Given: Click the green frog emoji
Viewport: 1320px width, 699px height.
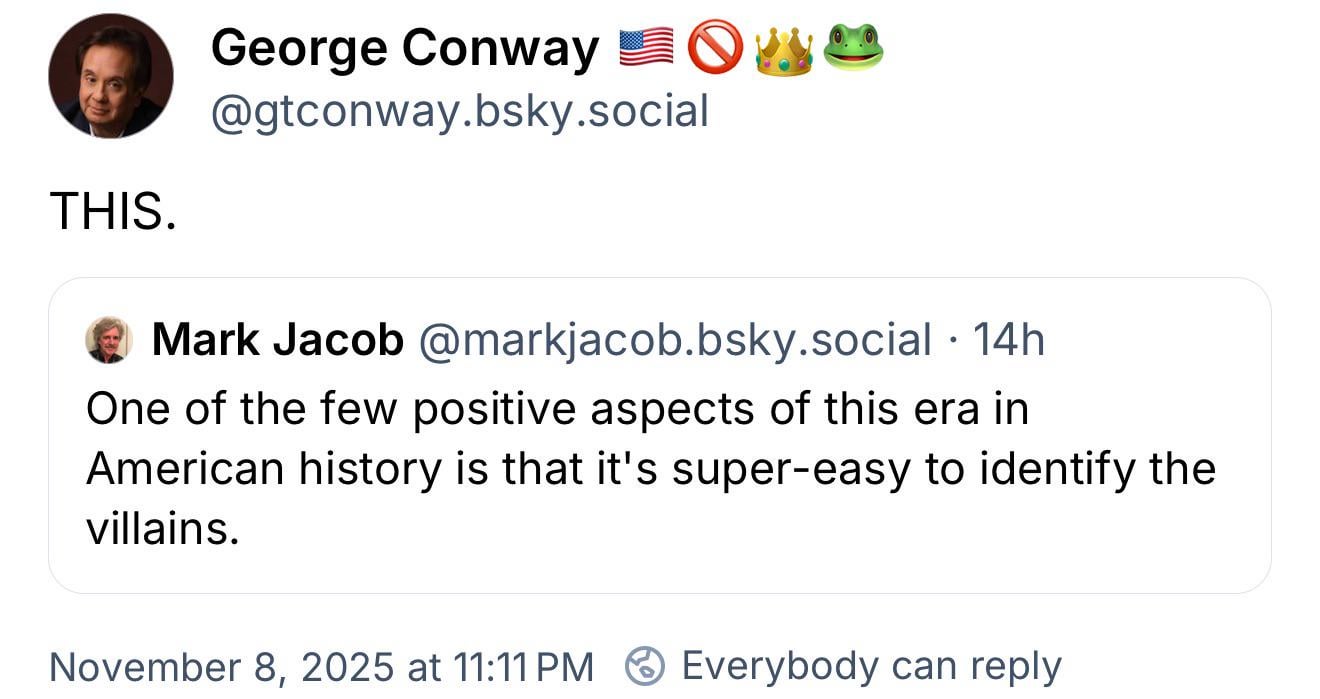Looking at the screenshot, I should coord(853,48).
